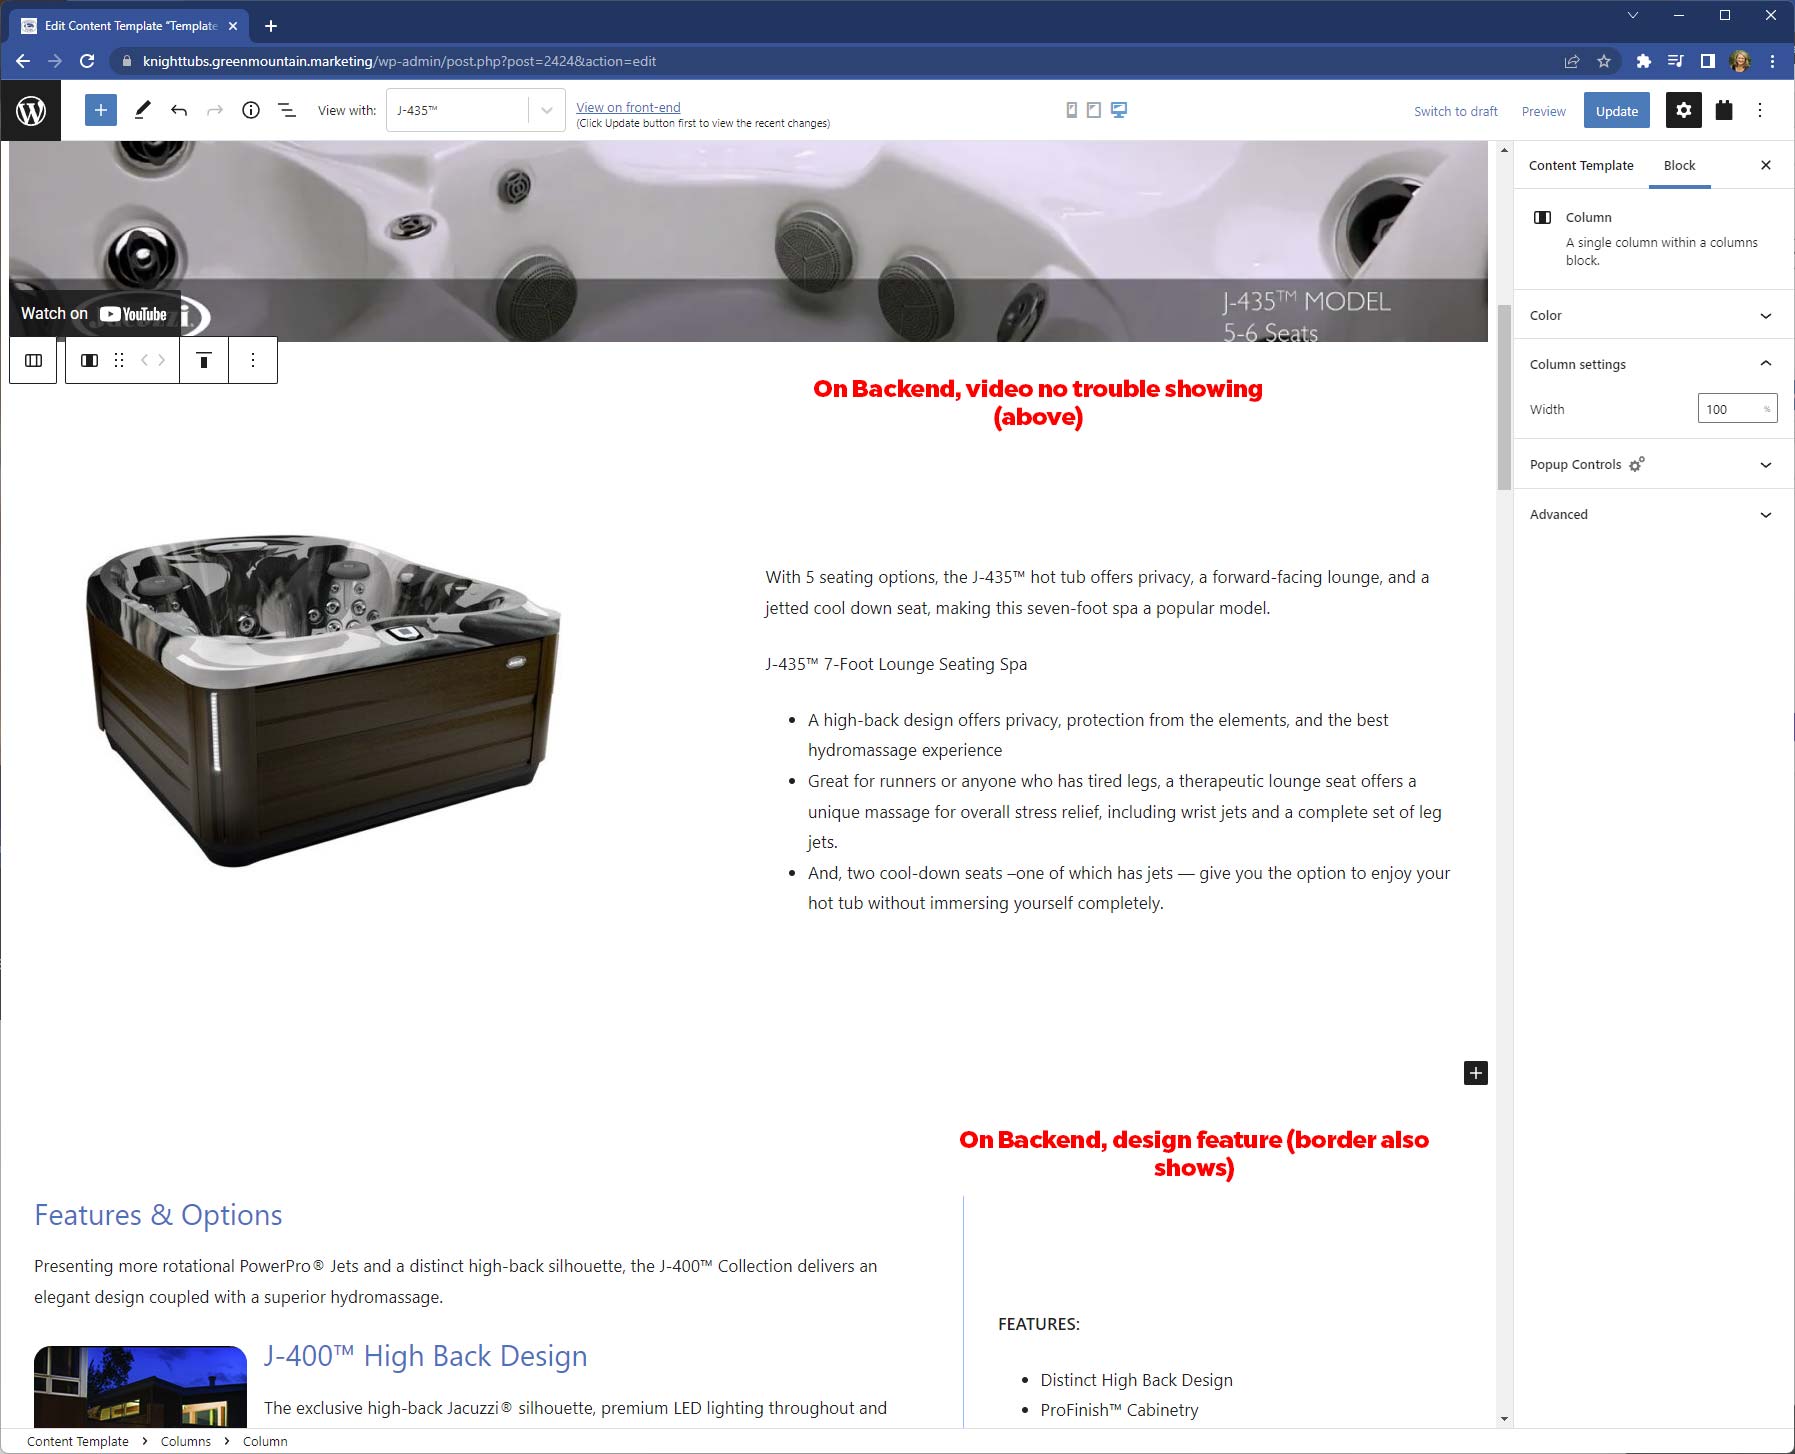Click the Update button
Viewport: 1795px width, 1454px height.
tap(1617, 111)
